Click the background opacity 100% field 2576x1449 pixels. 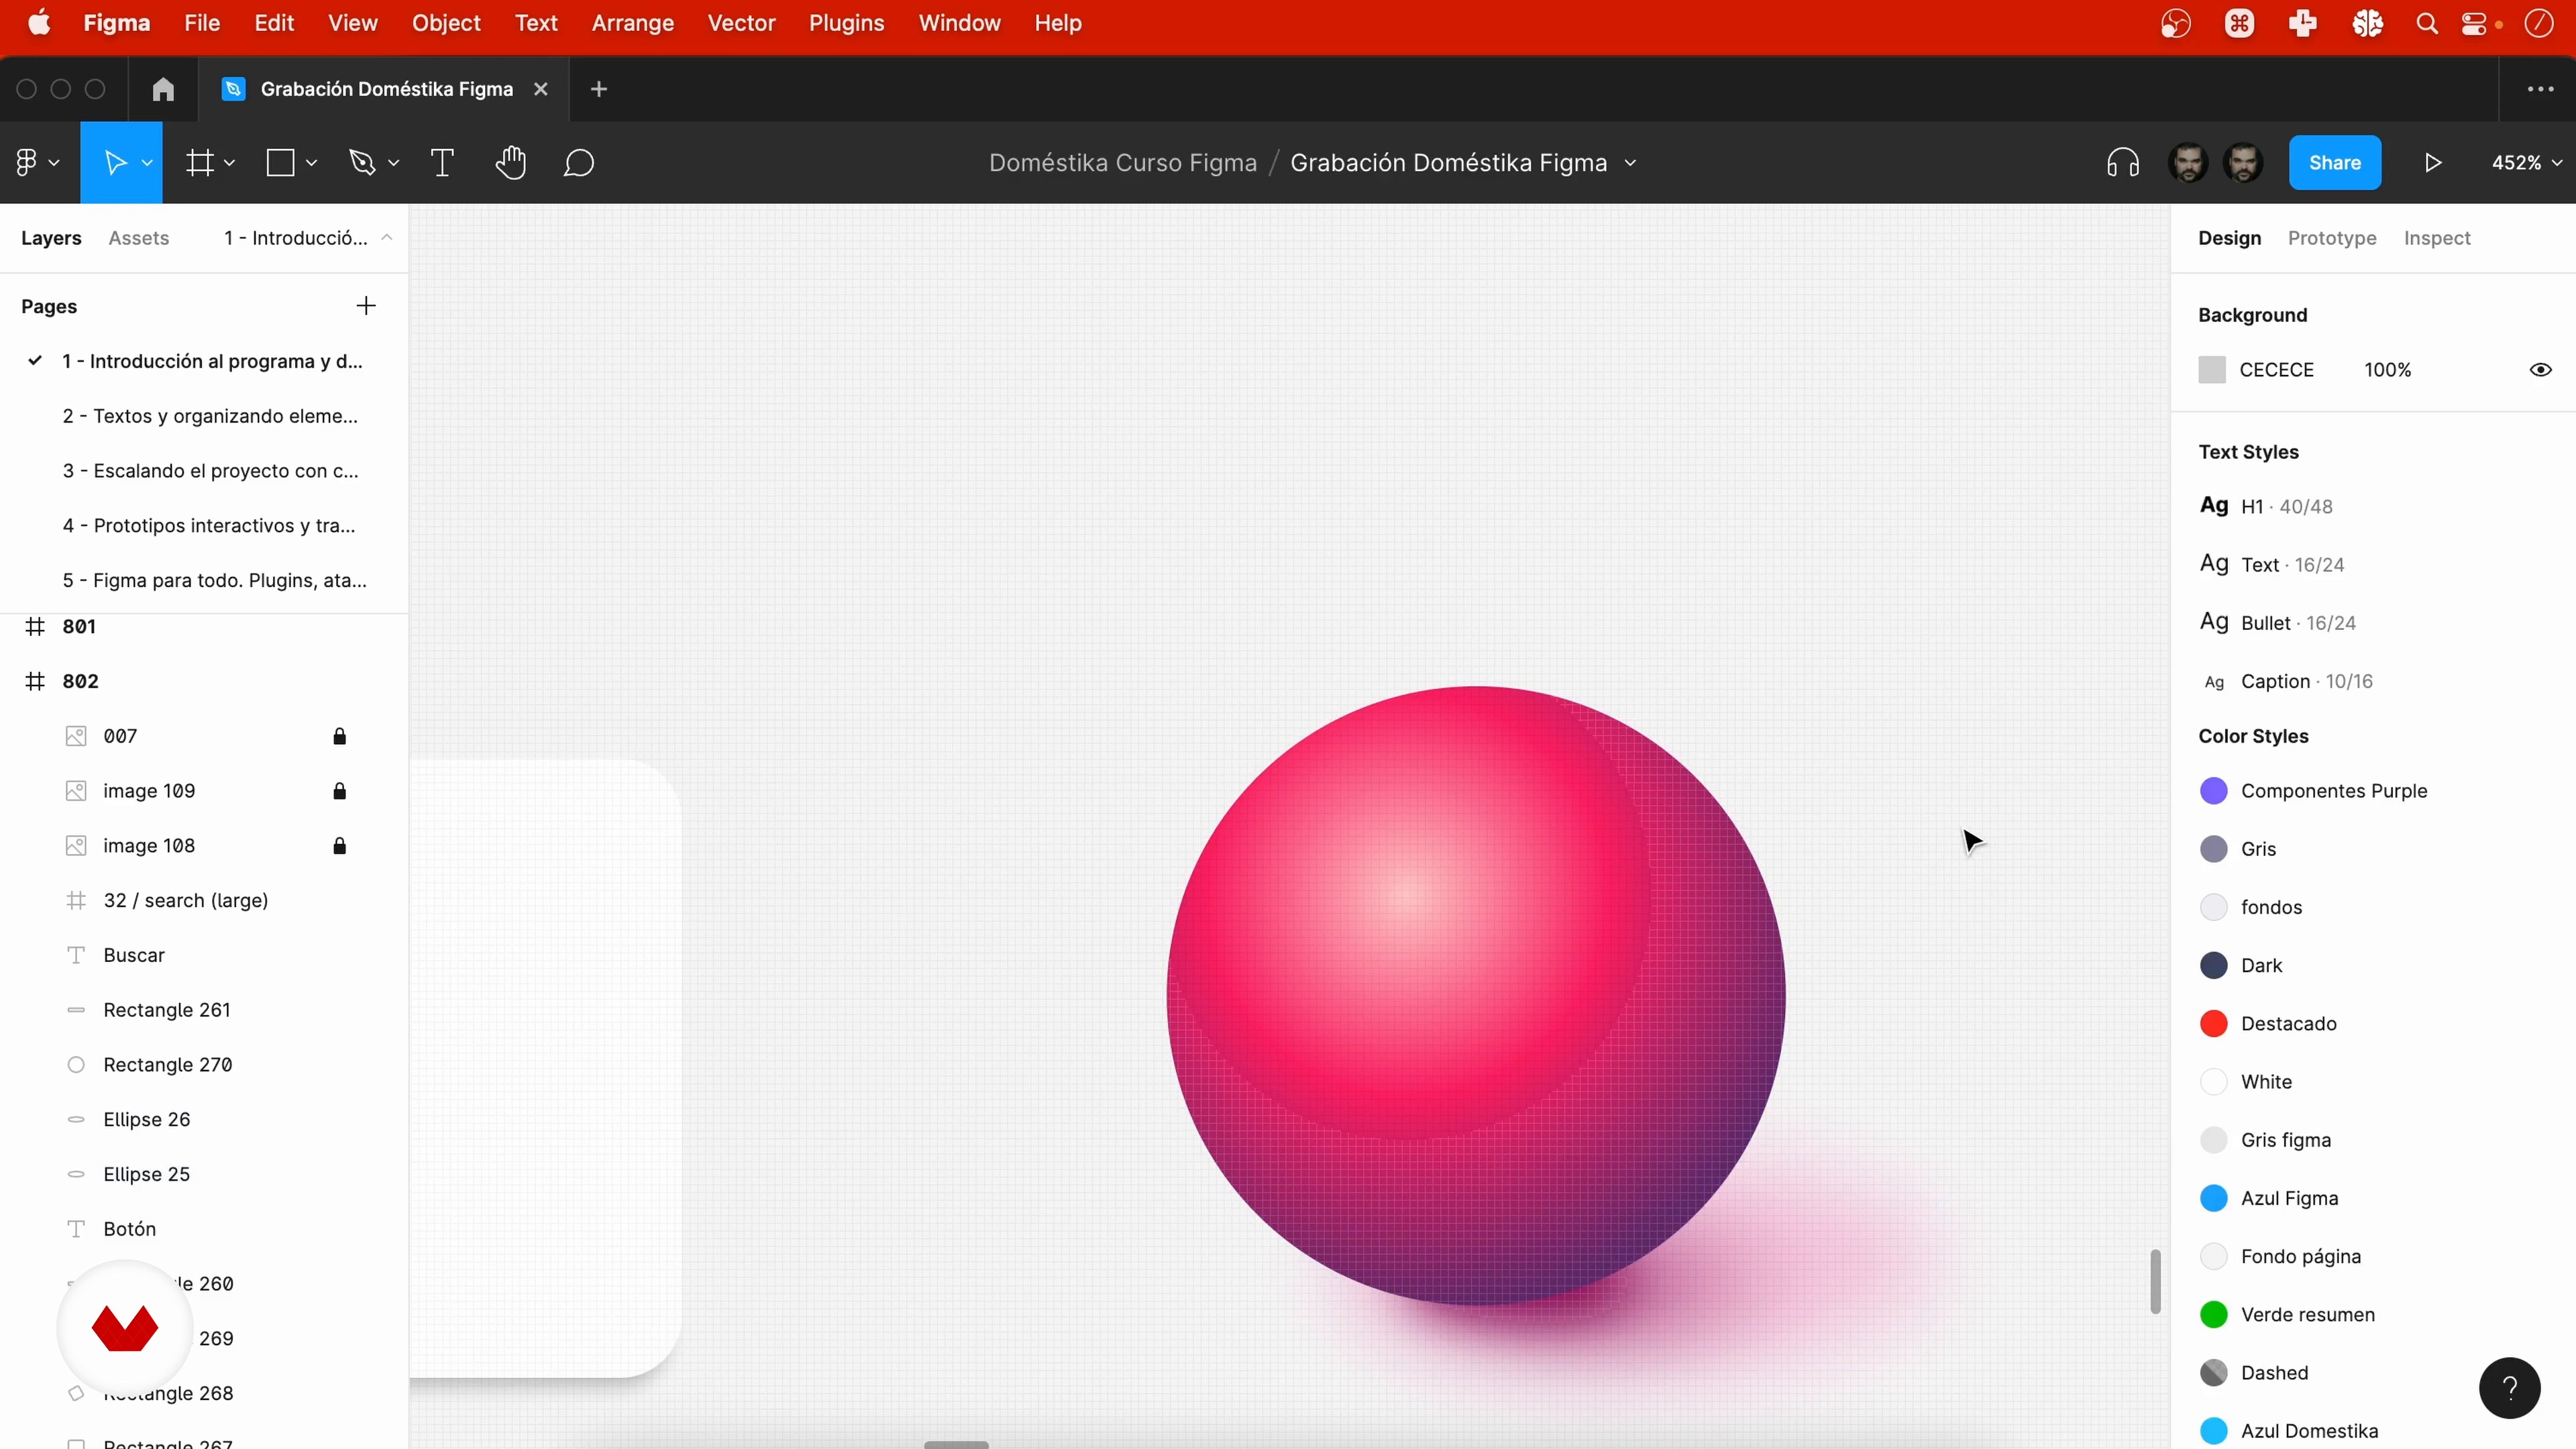pyautogui.click(x=2387, y=370)
